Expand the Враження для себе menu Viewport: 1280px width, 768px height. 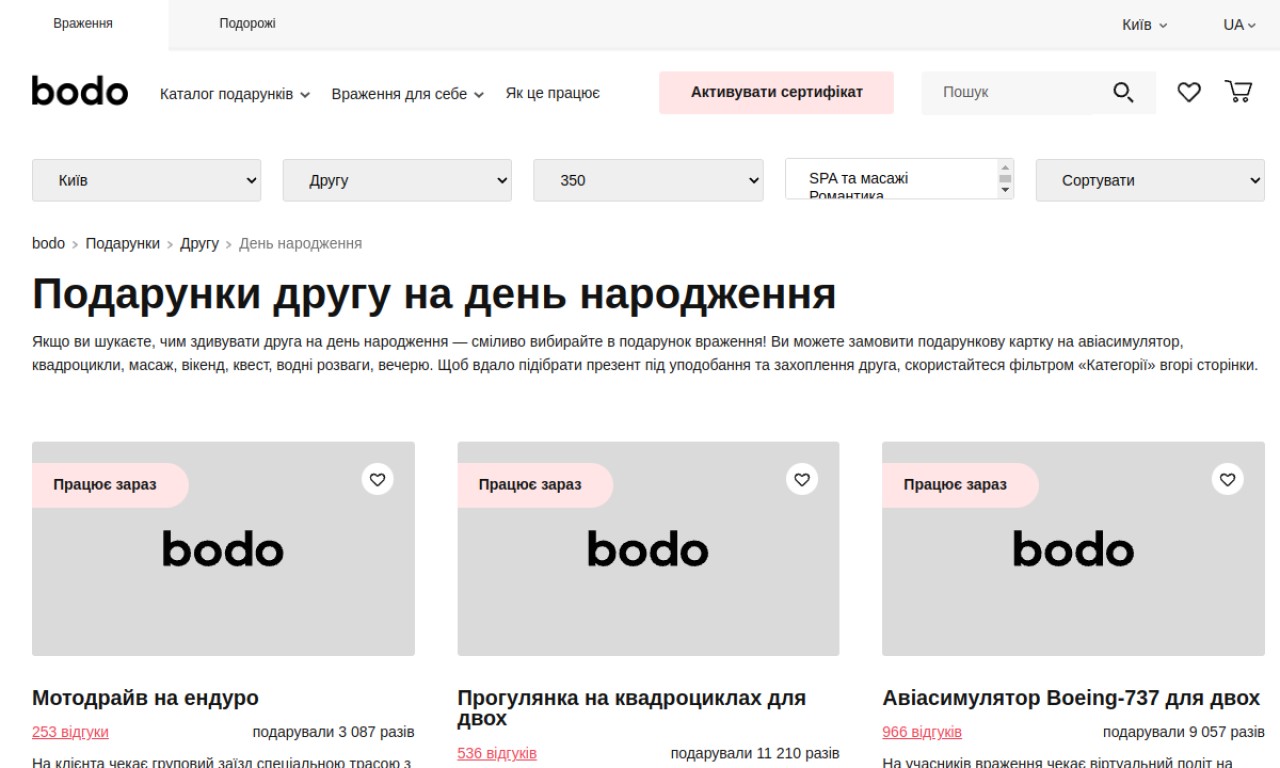(x=408, y=94)
